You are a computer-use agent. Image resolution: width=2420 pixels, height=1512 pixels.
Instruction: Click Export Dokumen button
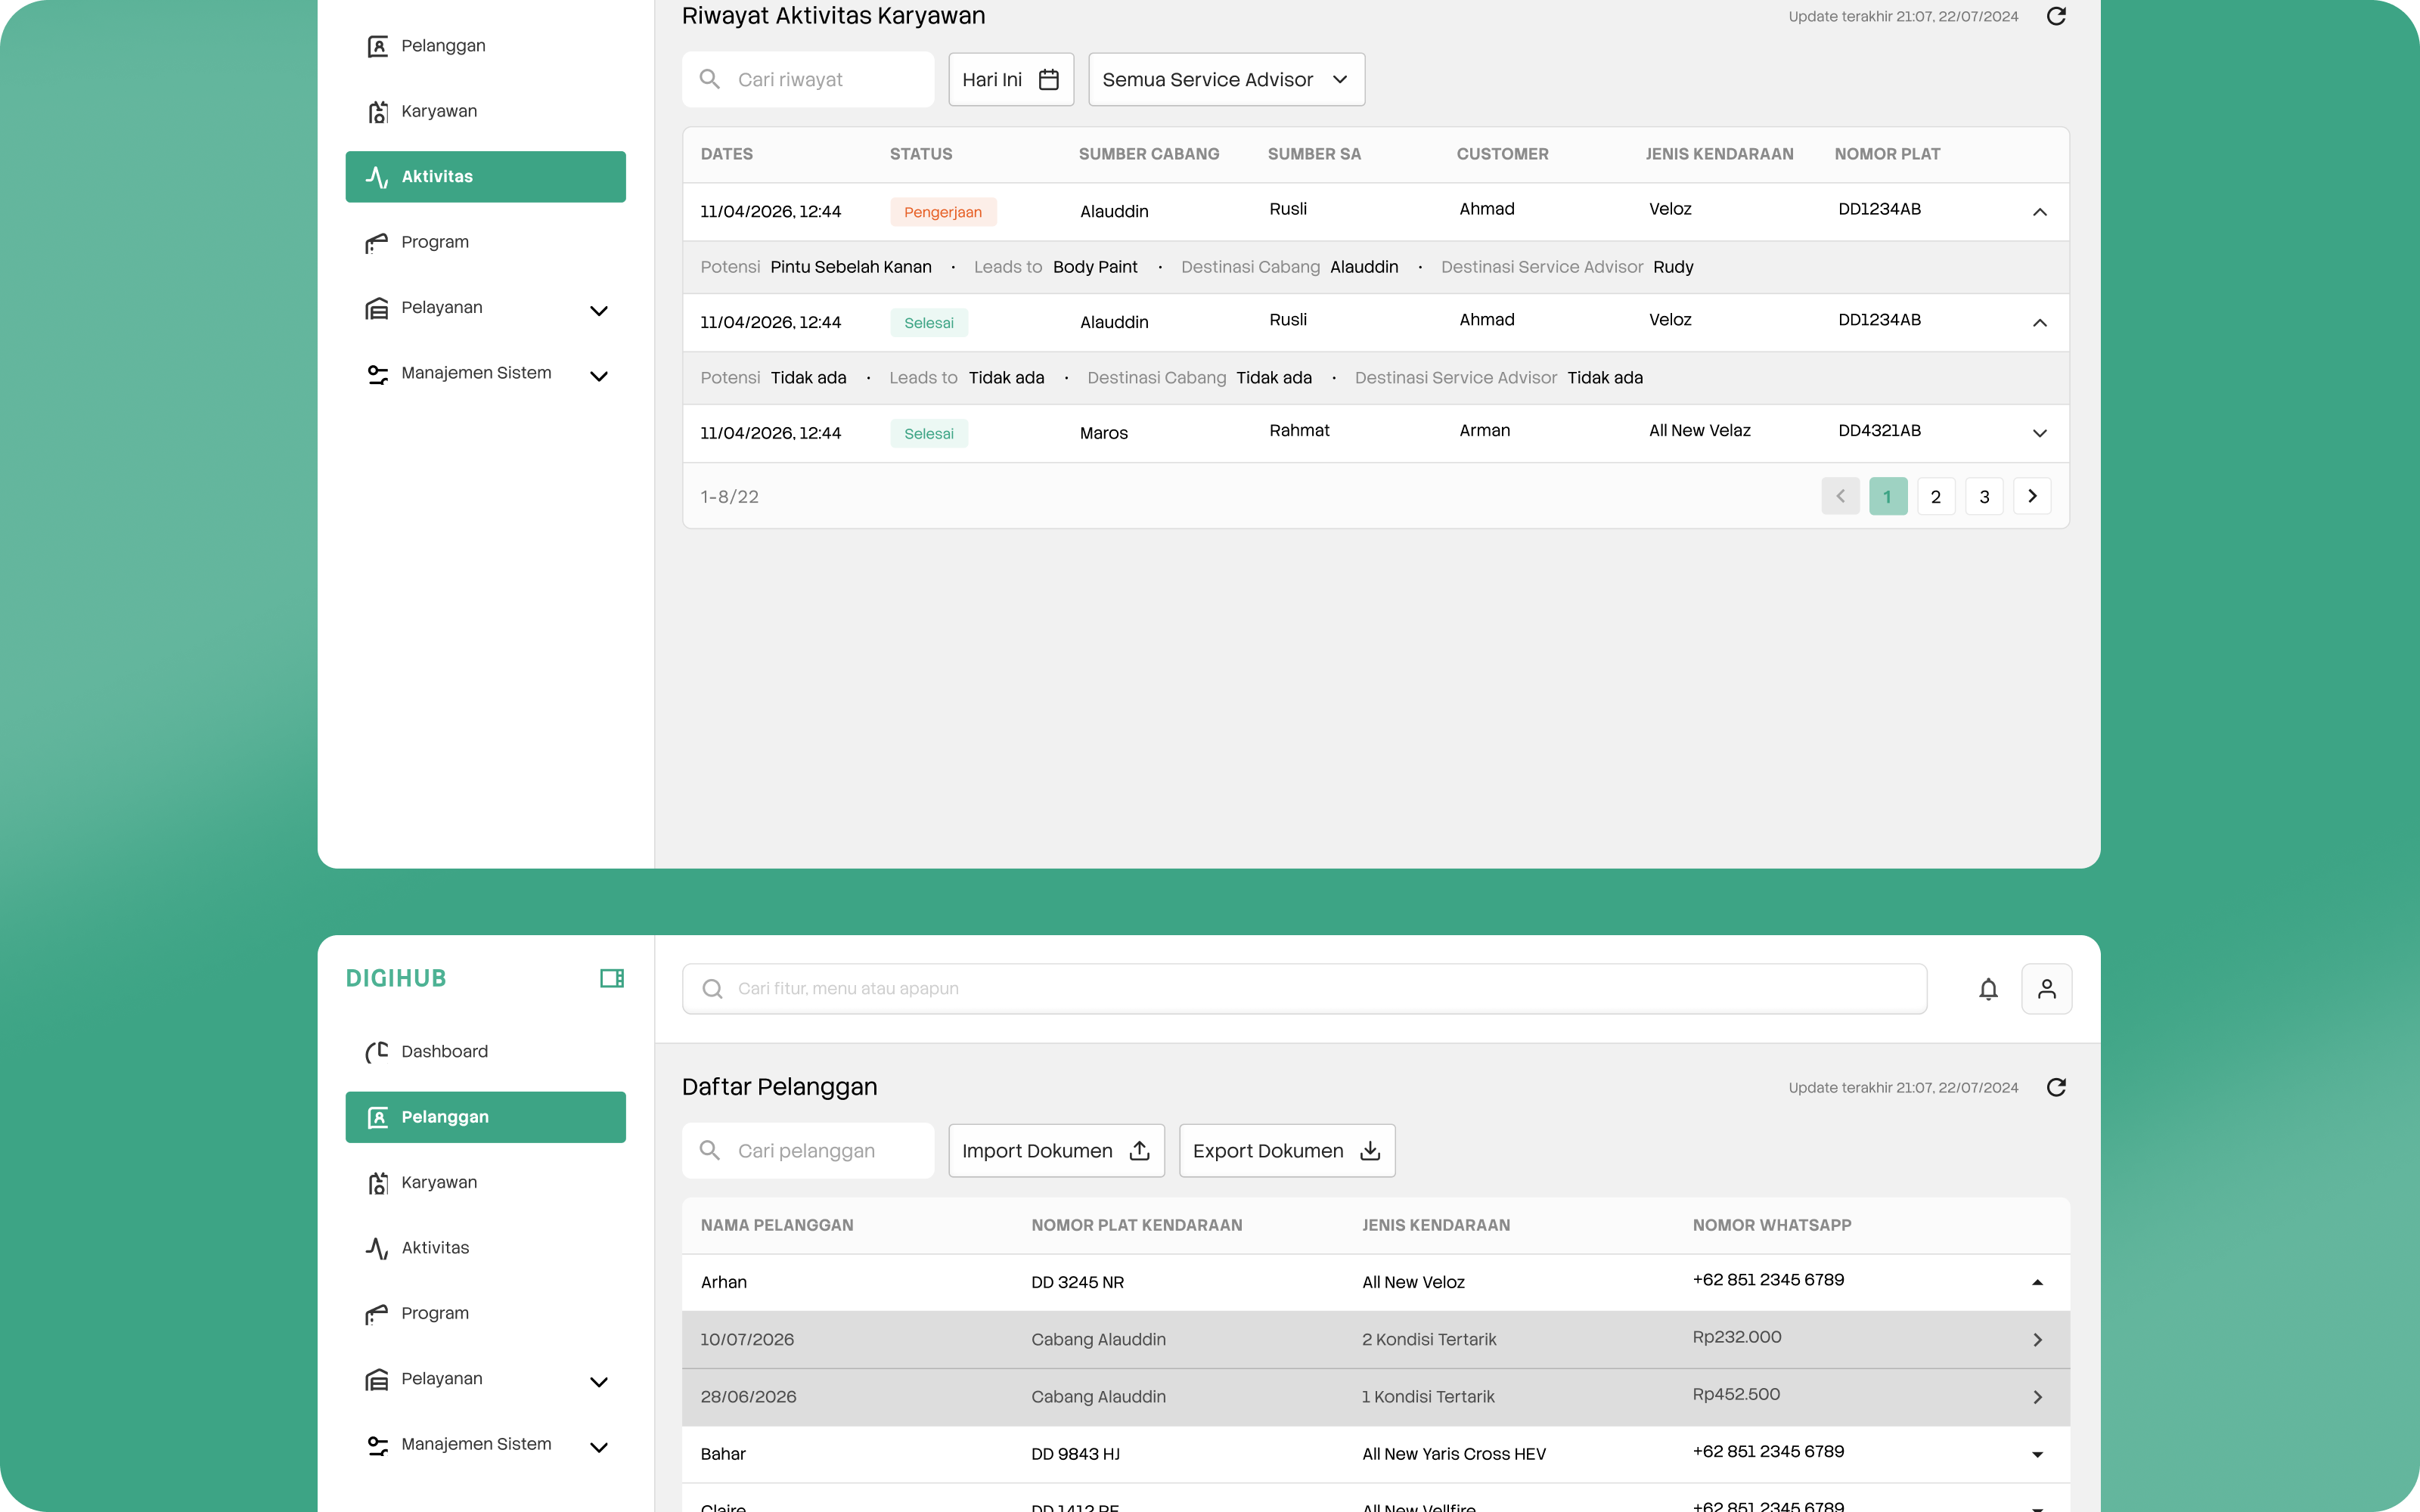tap(1287, 1150)
